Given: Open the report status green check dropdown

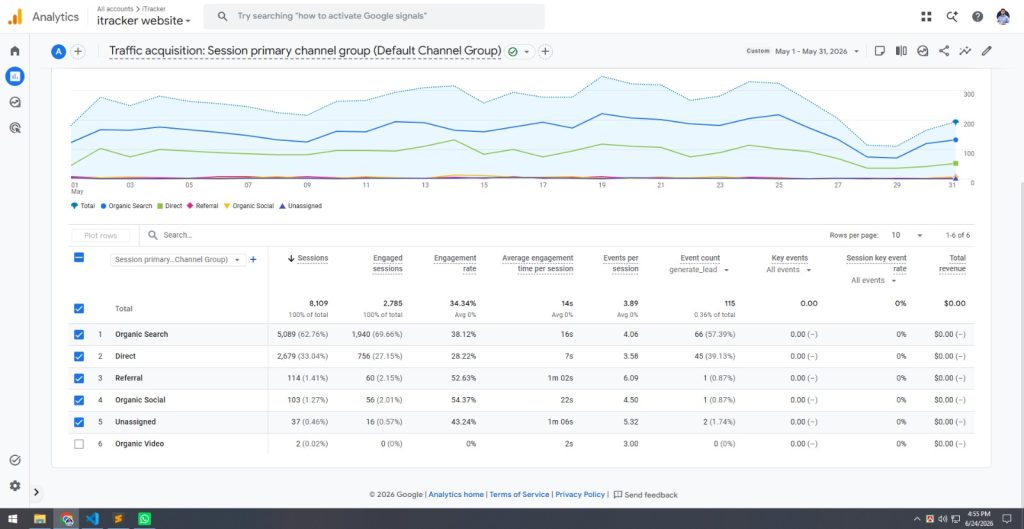Looking at the screenshot, I should (519, 52).
